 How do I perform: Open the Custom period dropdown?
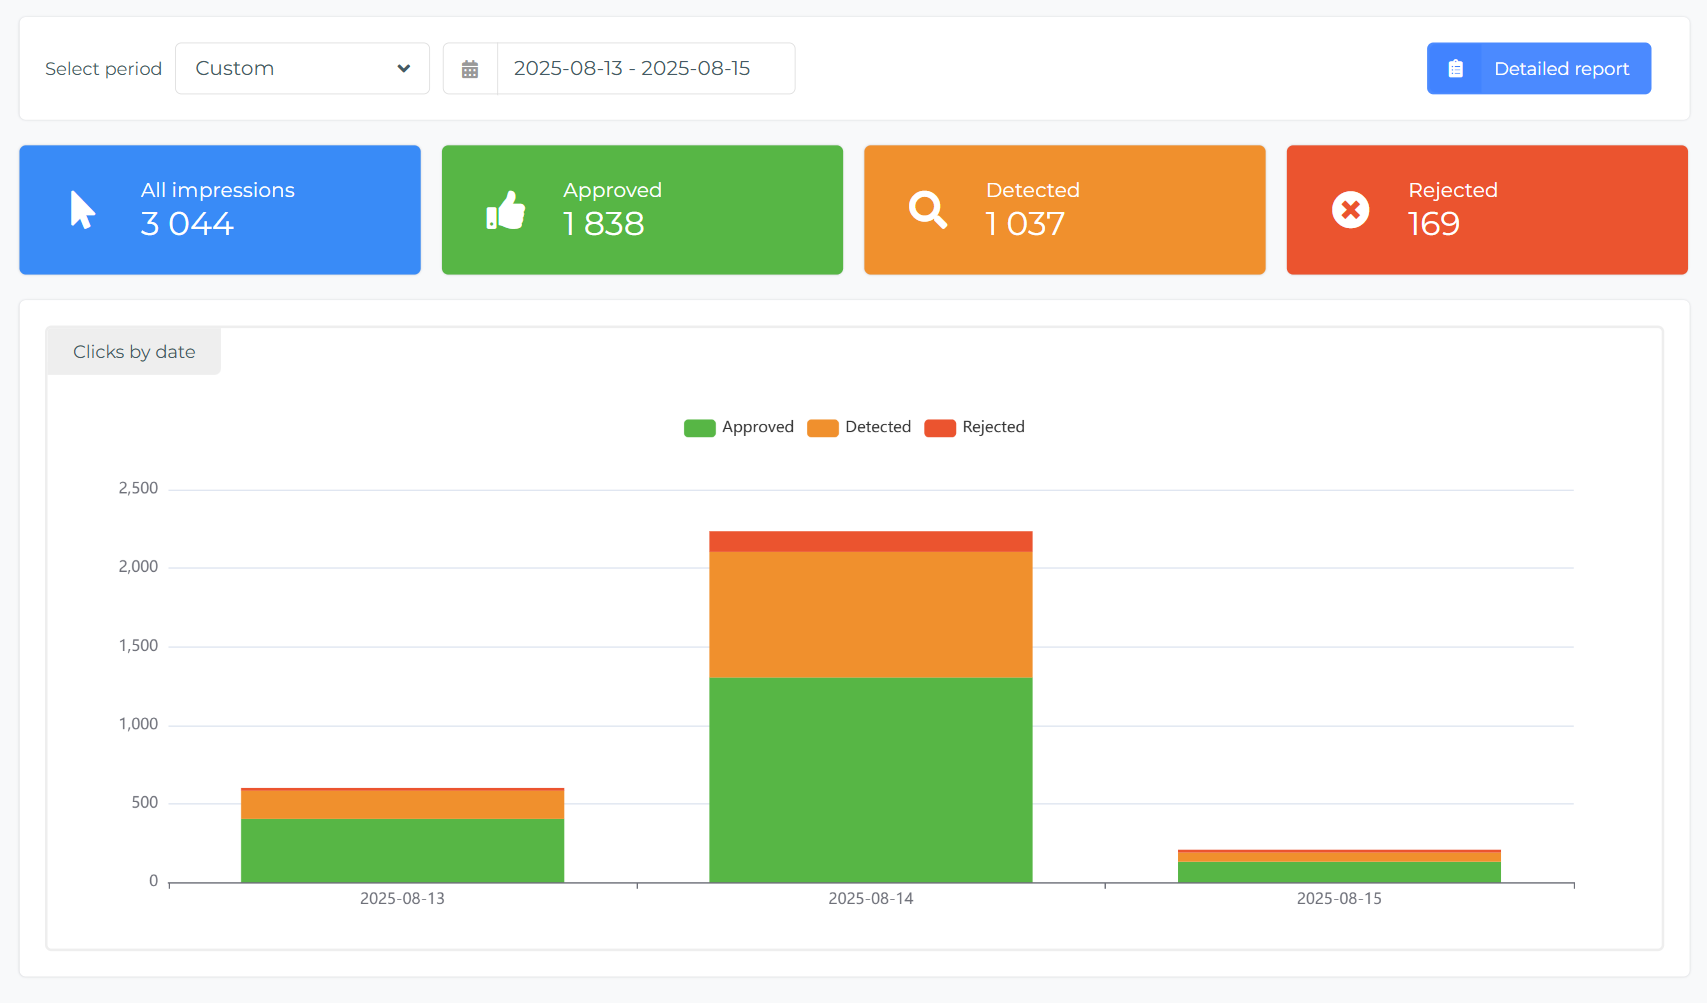(302, 68)
